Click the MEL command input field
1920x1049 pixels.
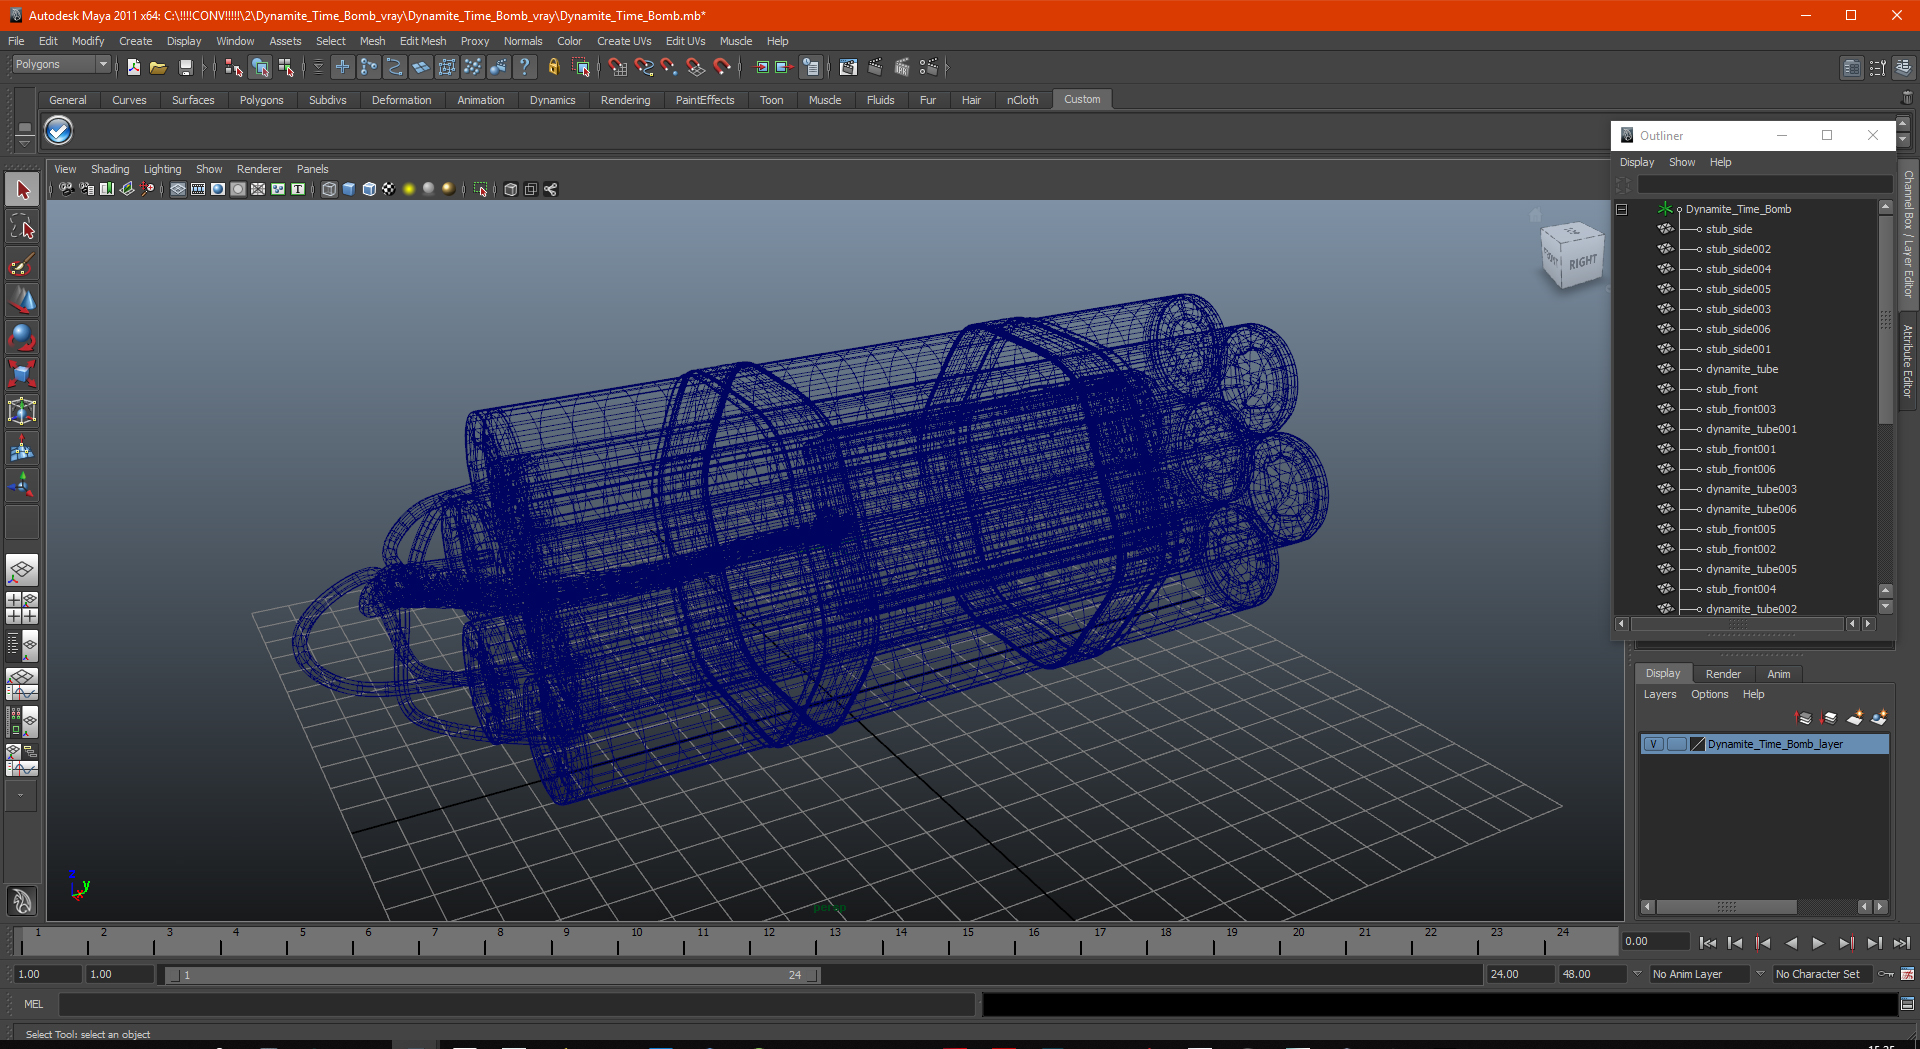[x=516, y=1004]
